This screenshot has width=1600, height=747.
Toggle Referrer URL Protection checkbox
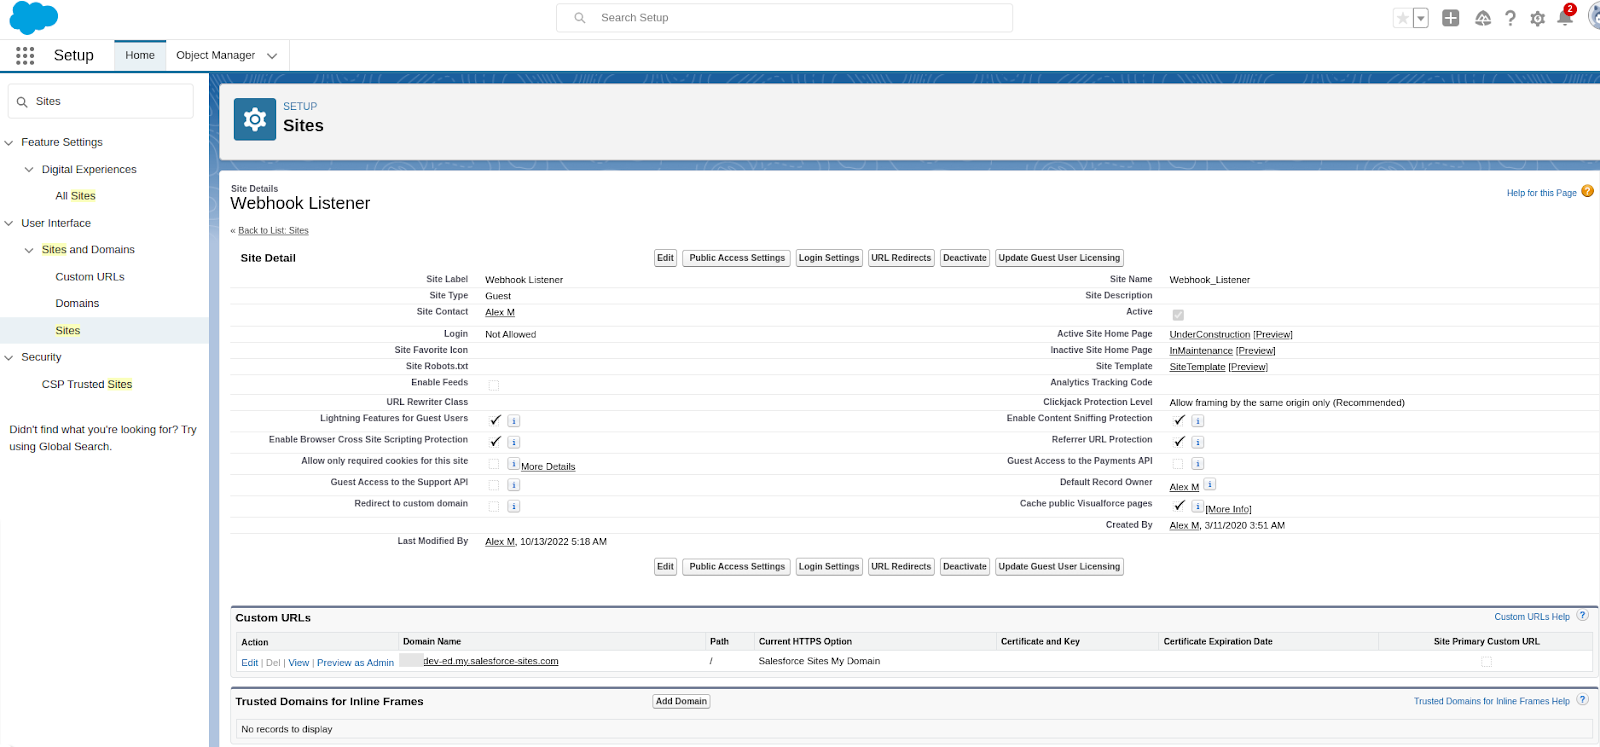click(1179, 441)
